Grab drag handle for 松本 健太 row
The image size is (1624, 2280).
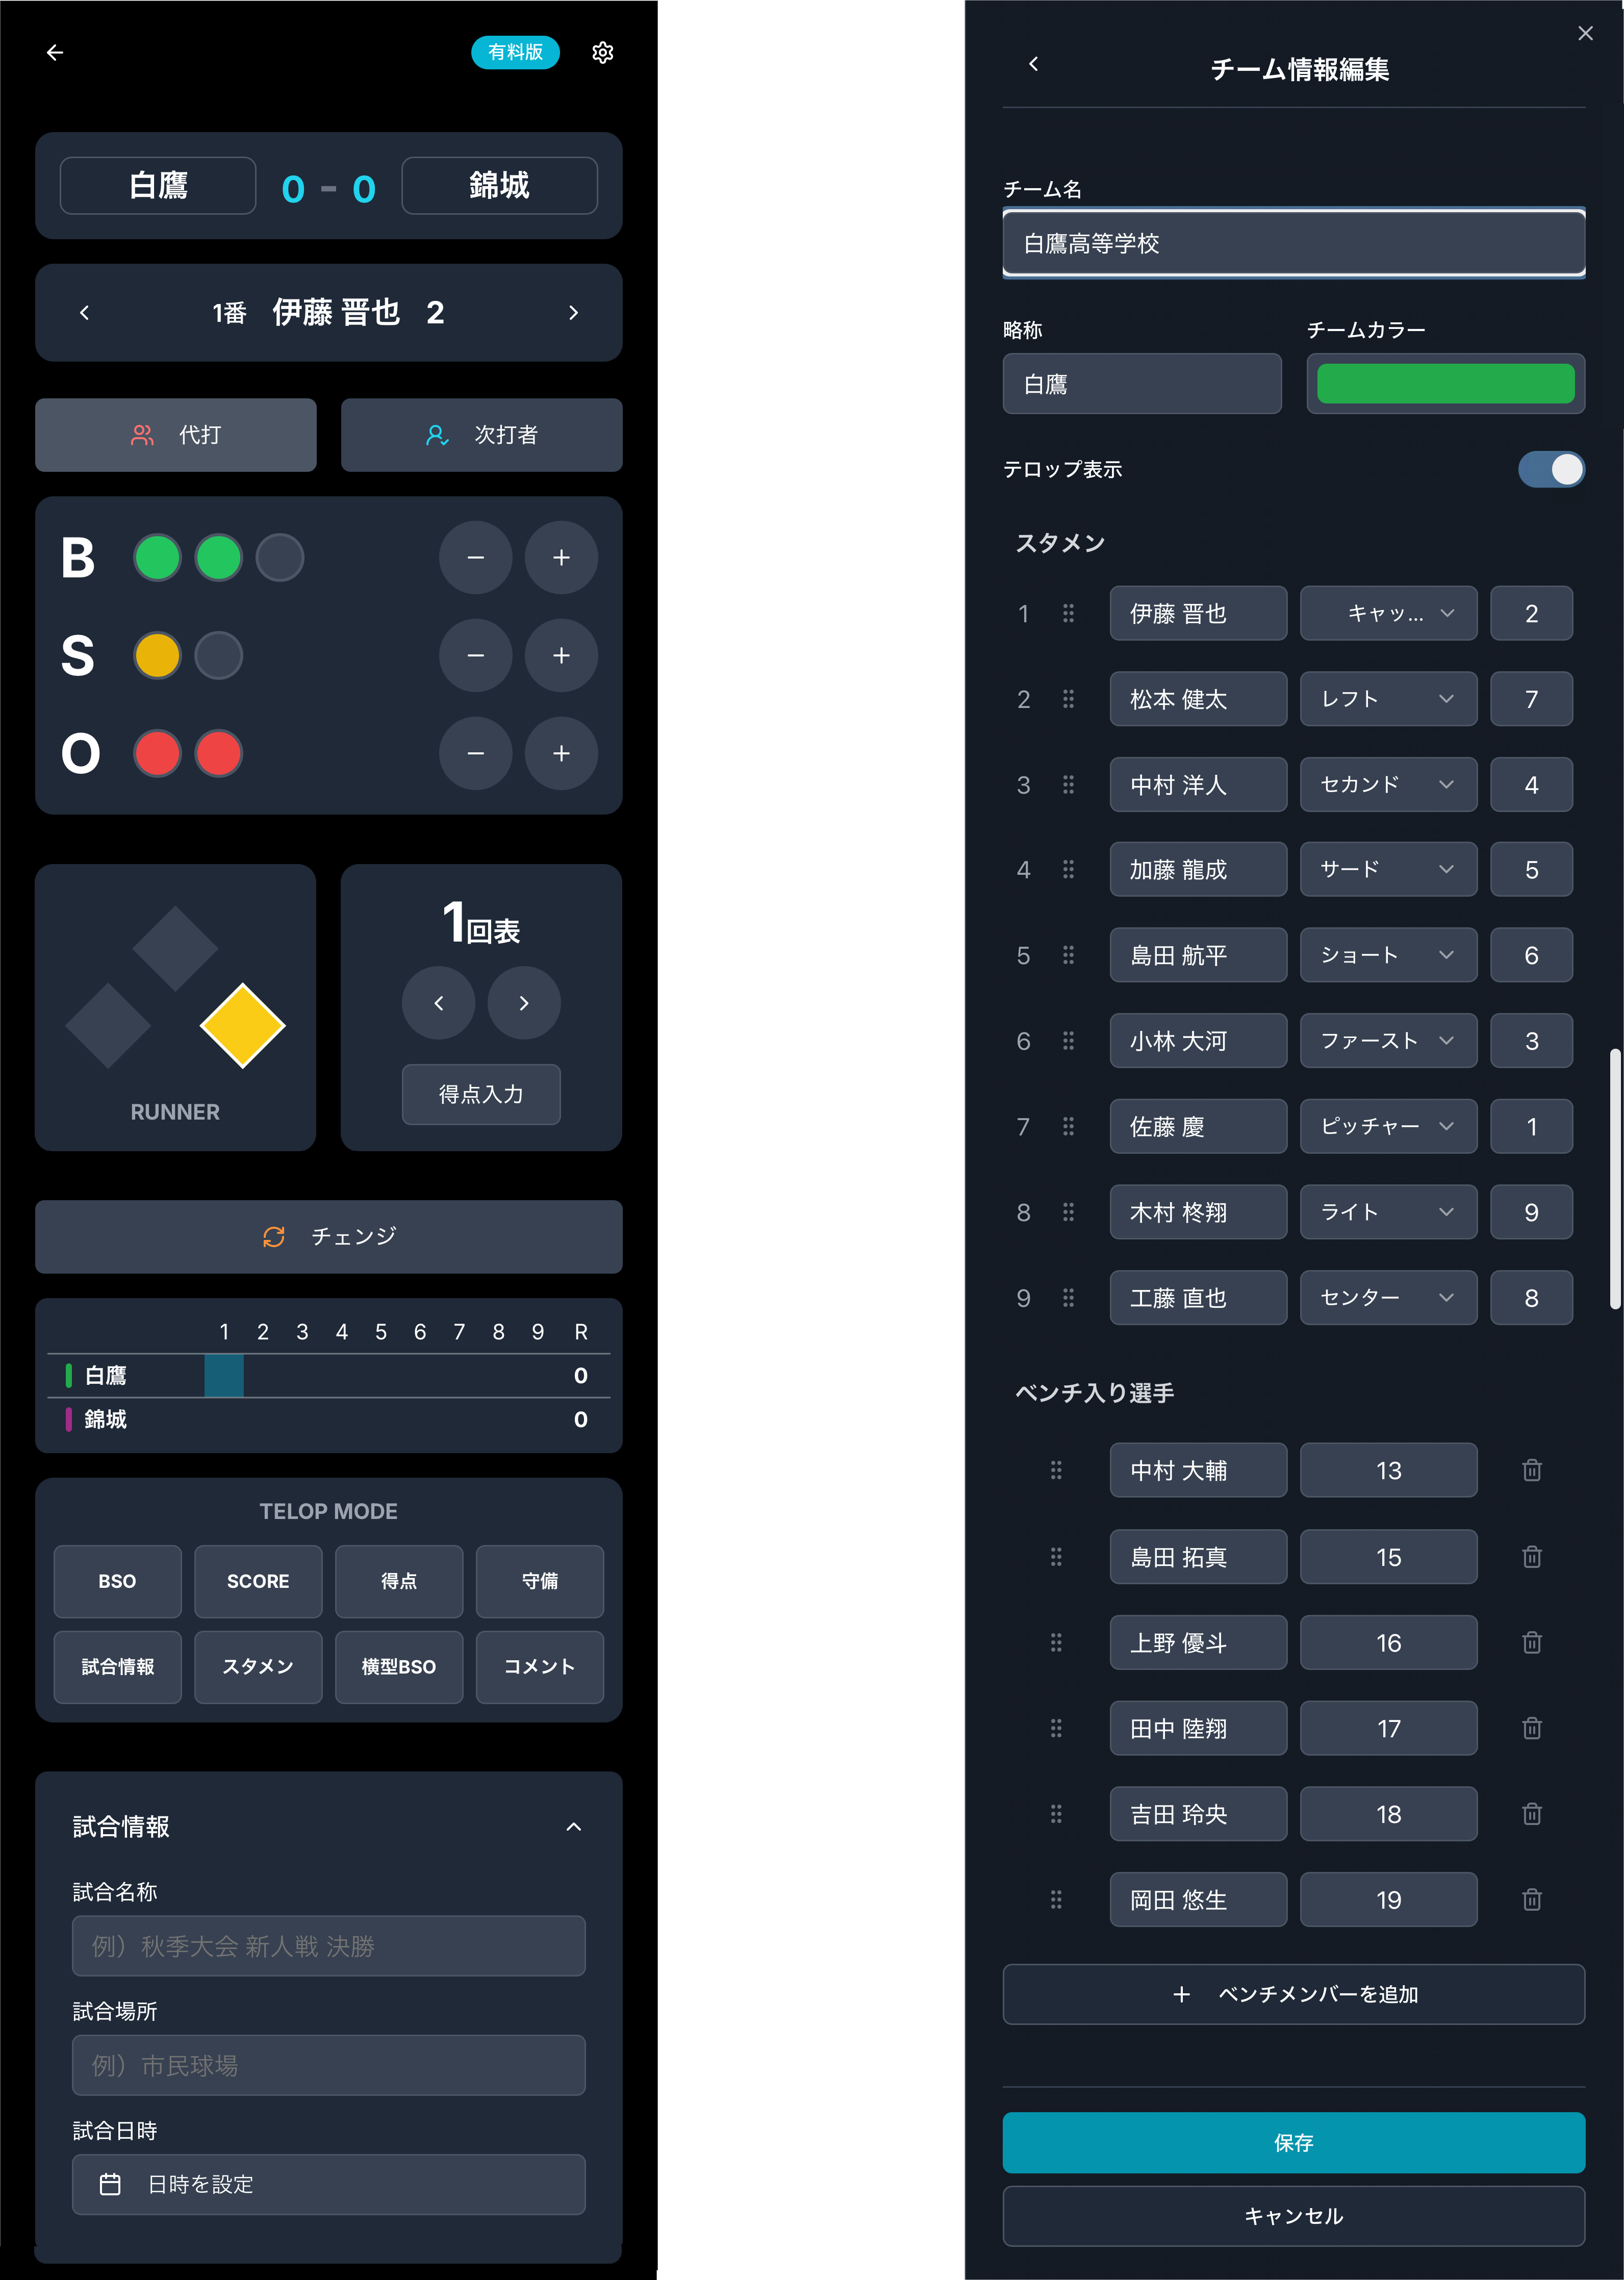point(1068,699)
